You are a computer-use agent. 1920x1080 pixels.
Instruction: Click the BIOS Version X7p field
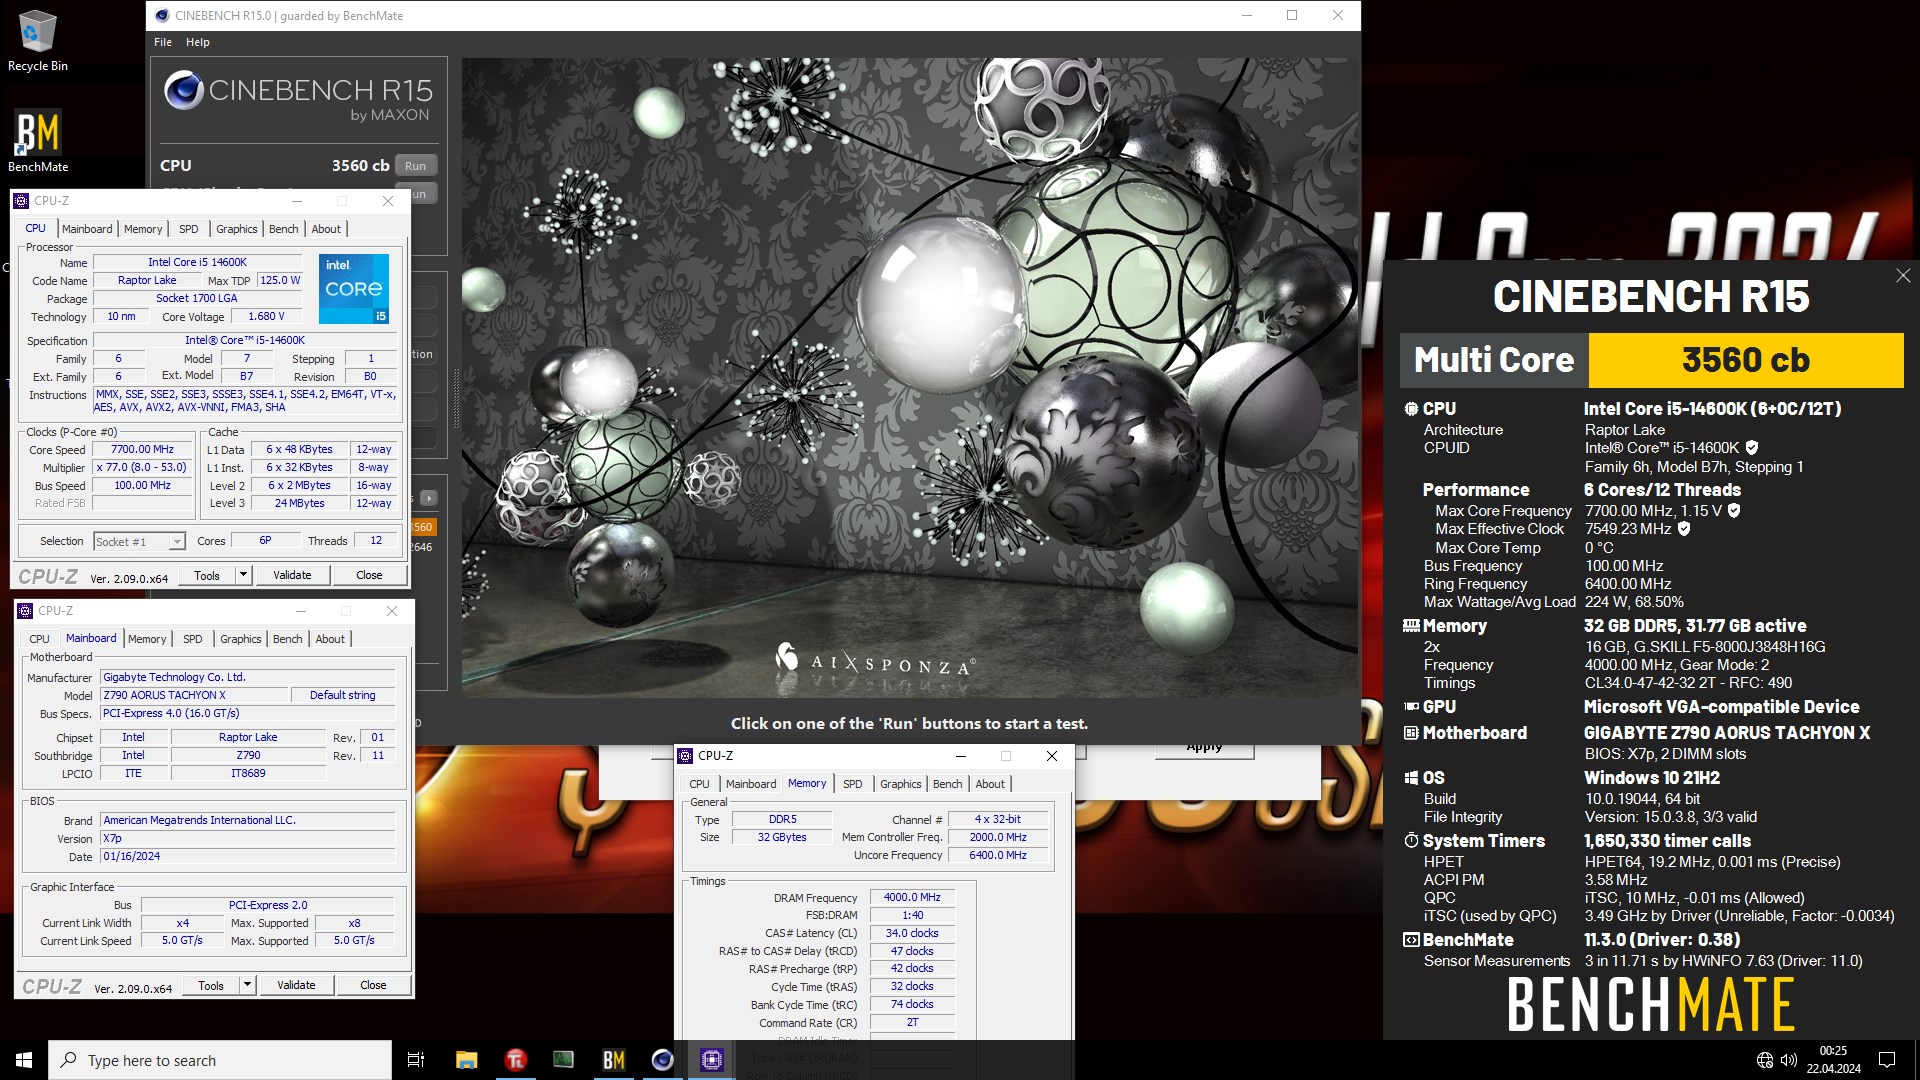(x=248, y=839)
